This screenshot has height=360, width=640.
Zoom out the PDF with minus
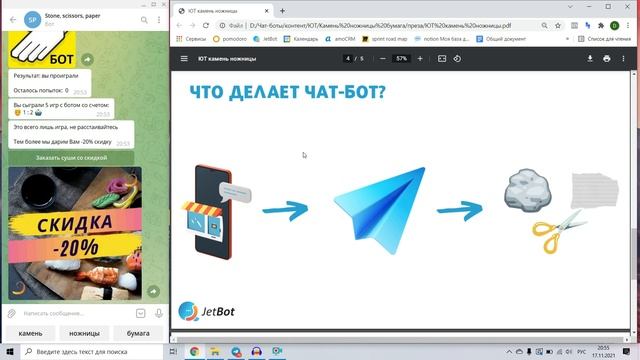tap(382, 59)
